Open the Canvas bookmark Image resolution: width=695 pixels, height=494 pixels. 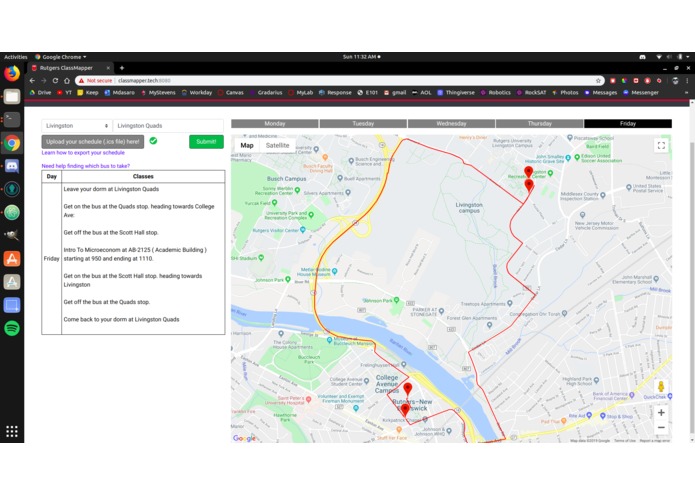230,93
